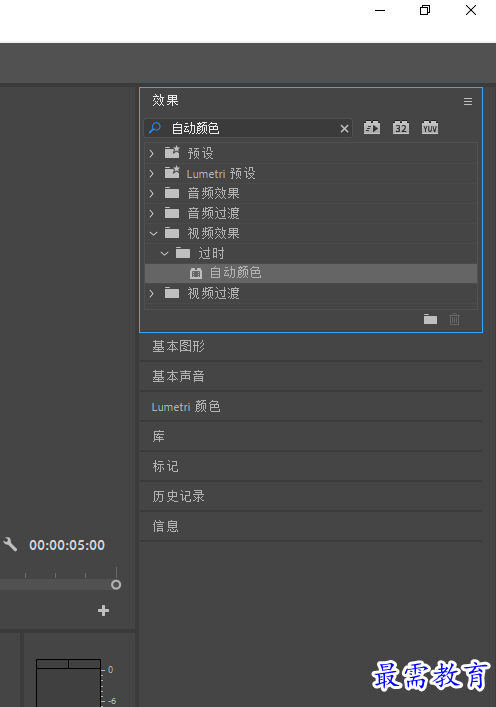Select the 预设 folder row
This screenshot has width=496, height=707.
click(311, 153)
